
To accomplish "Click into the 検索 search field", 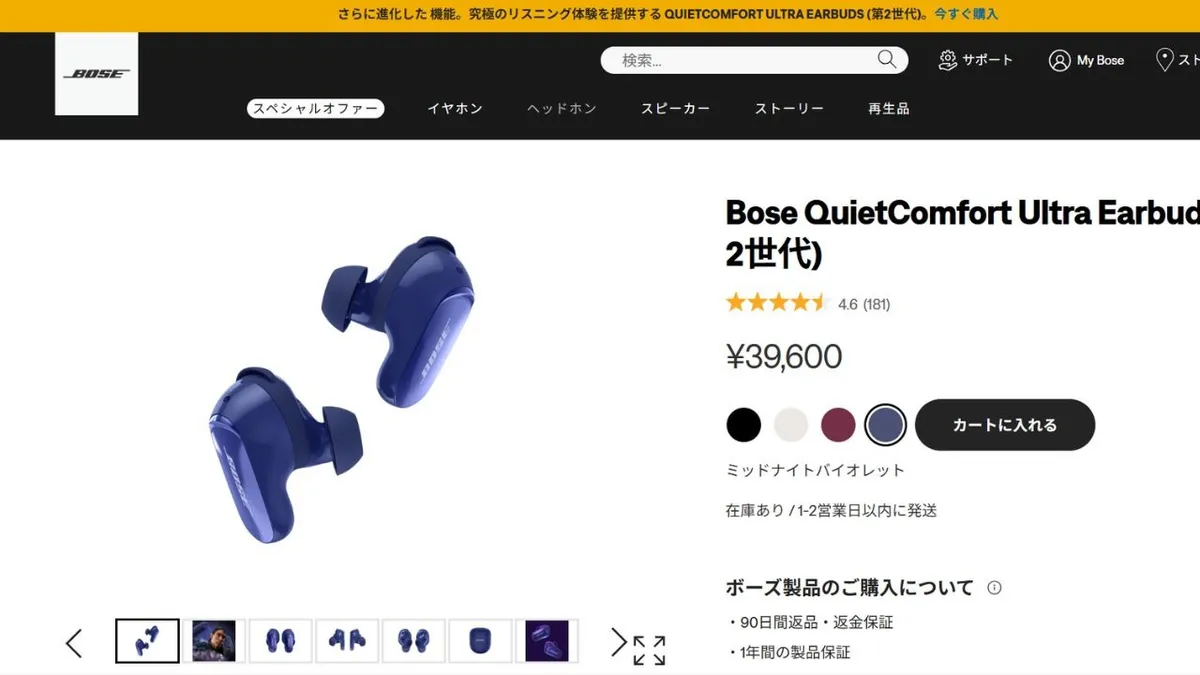I will [x=740, y=60].
